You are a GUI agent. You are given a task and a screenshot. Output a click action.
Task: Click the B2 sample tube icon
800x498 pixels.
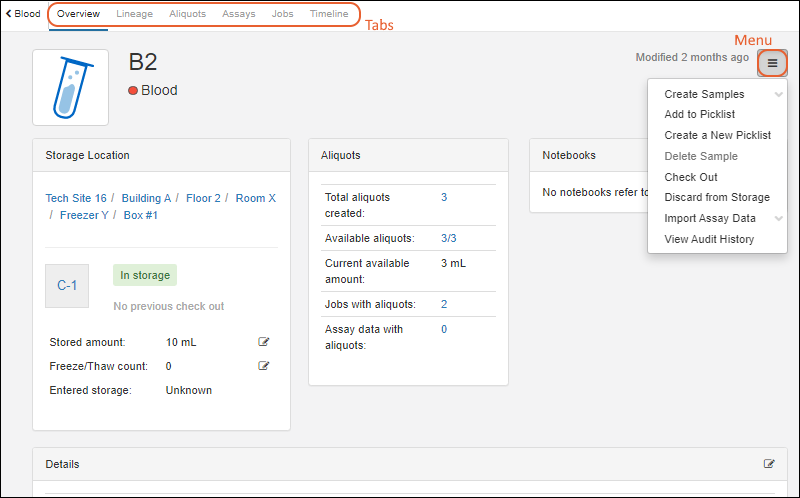pyautogui.click(x=70, y=88)
